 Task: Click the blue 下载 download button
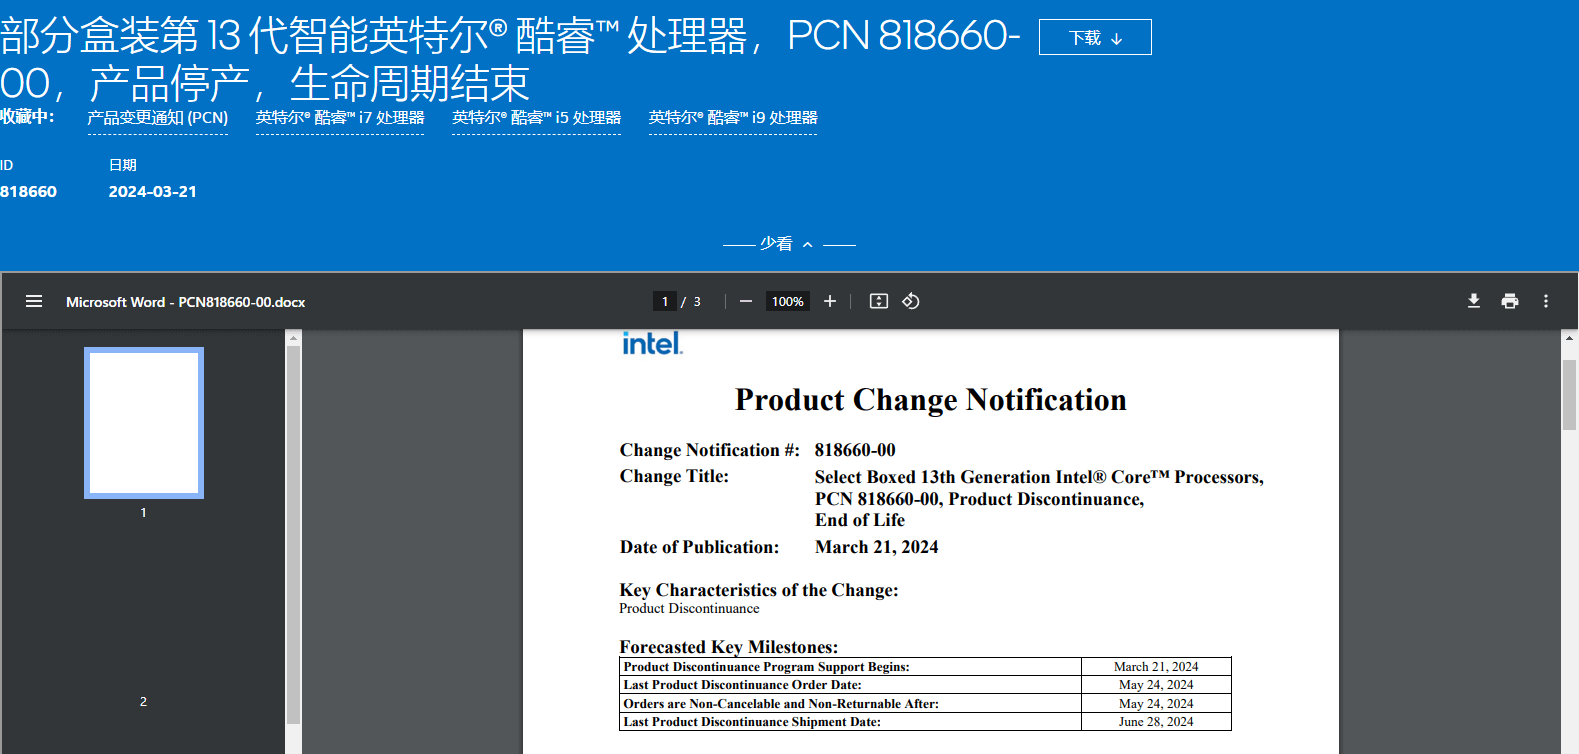point(1095,38)
